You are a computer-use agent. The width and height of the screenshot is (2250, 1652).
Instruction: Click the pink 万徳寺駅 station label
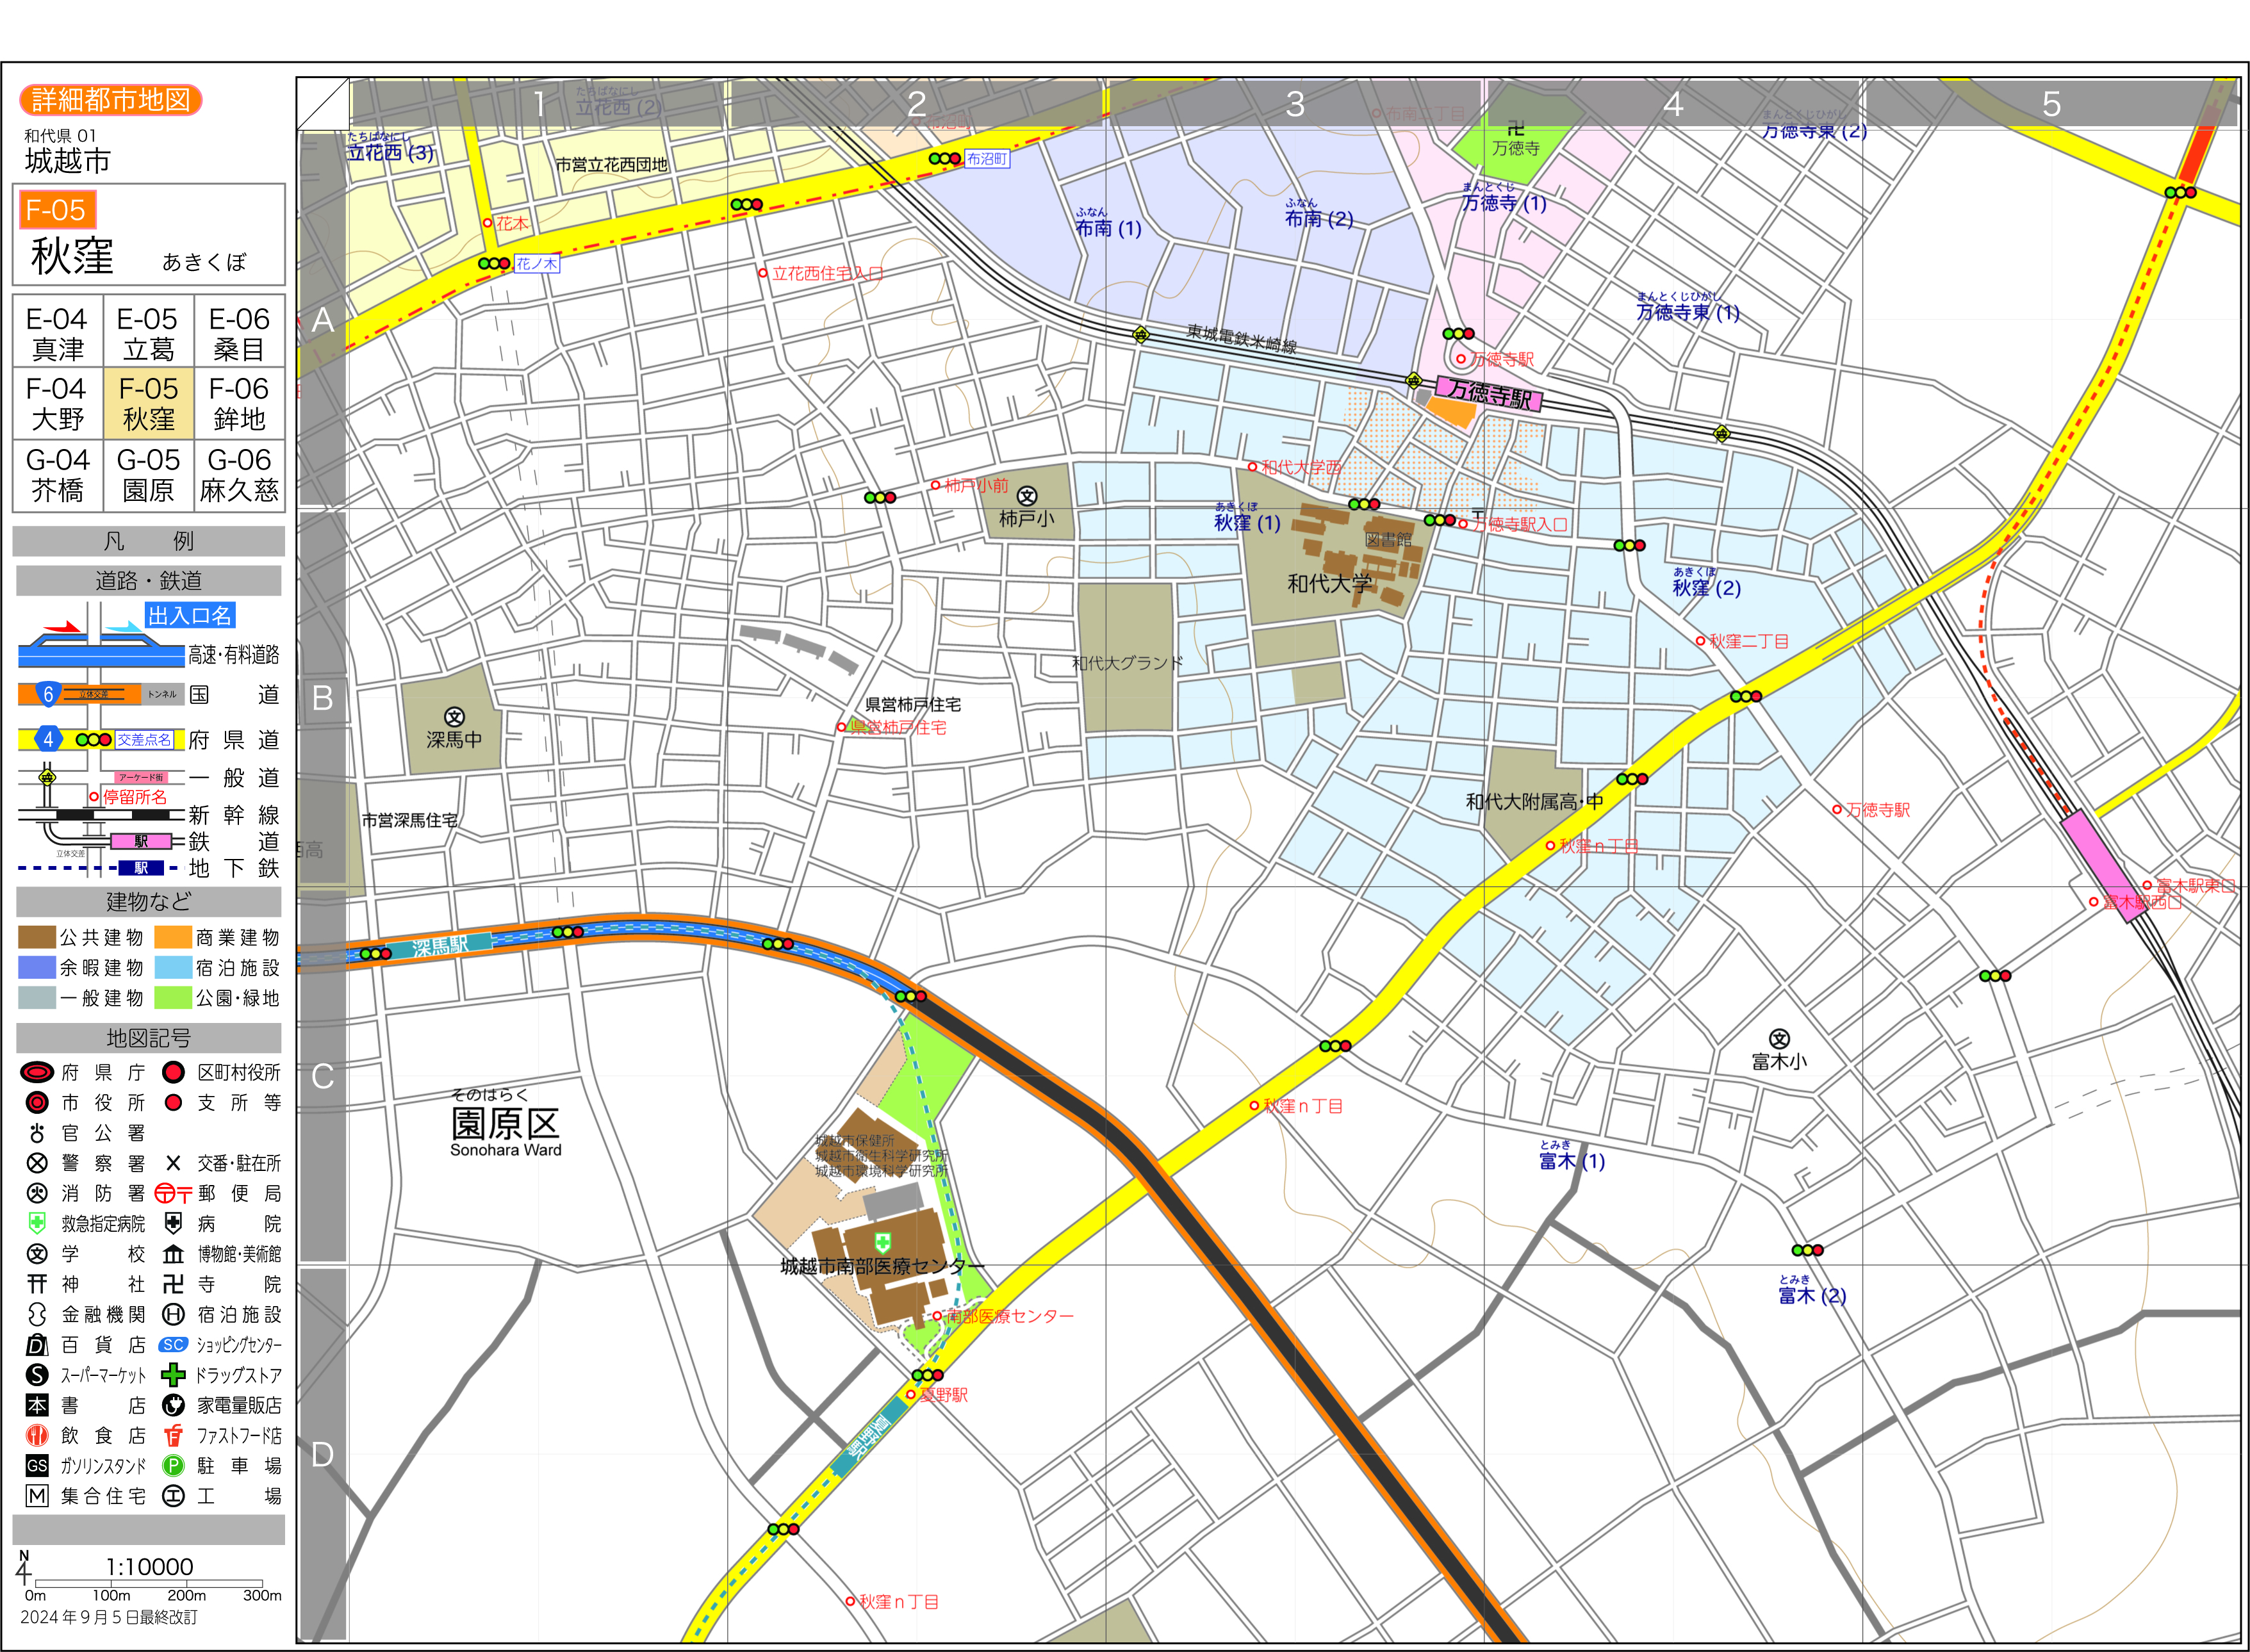point(1489,394)
